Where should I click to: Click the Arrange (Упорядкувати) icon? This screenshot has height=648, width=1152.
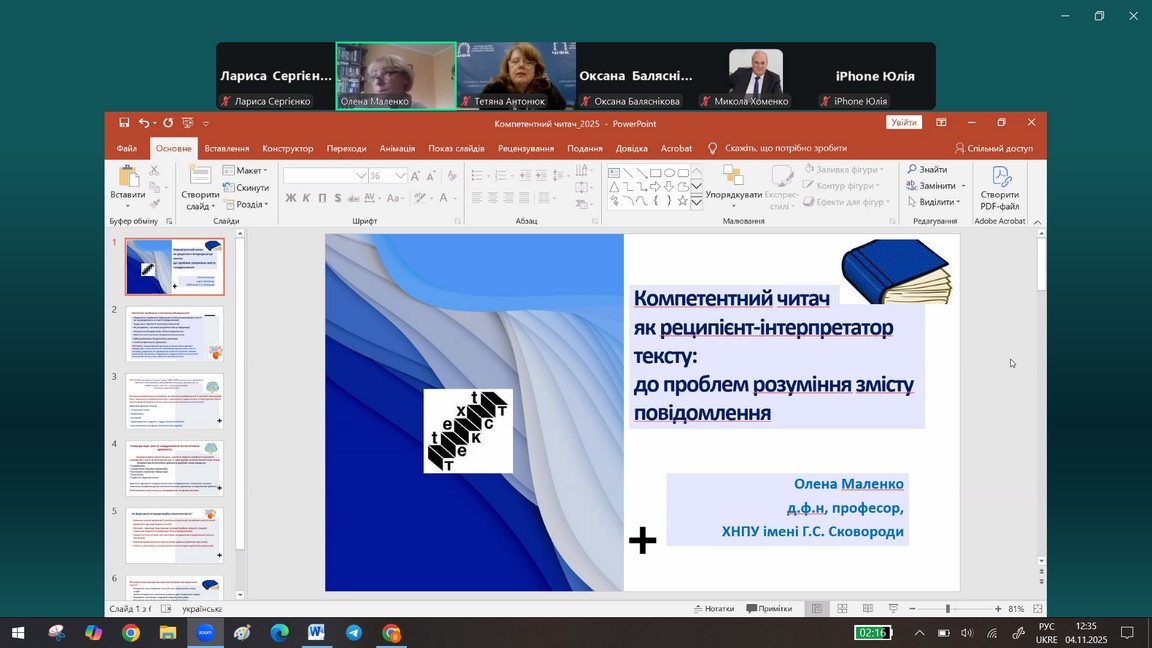733,176
